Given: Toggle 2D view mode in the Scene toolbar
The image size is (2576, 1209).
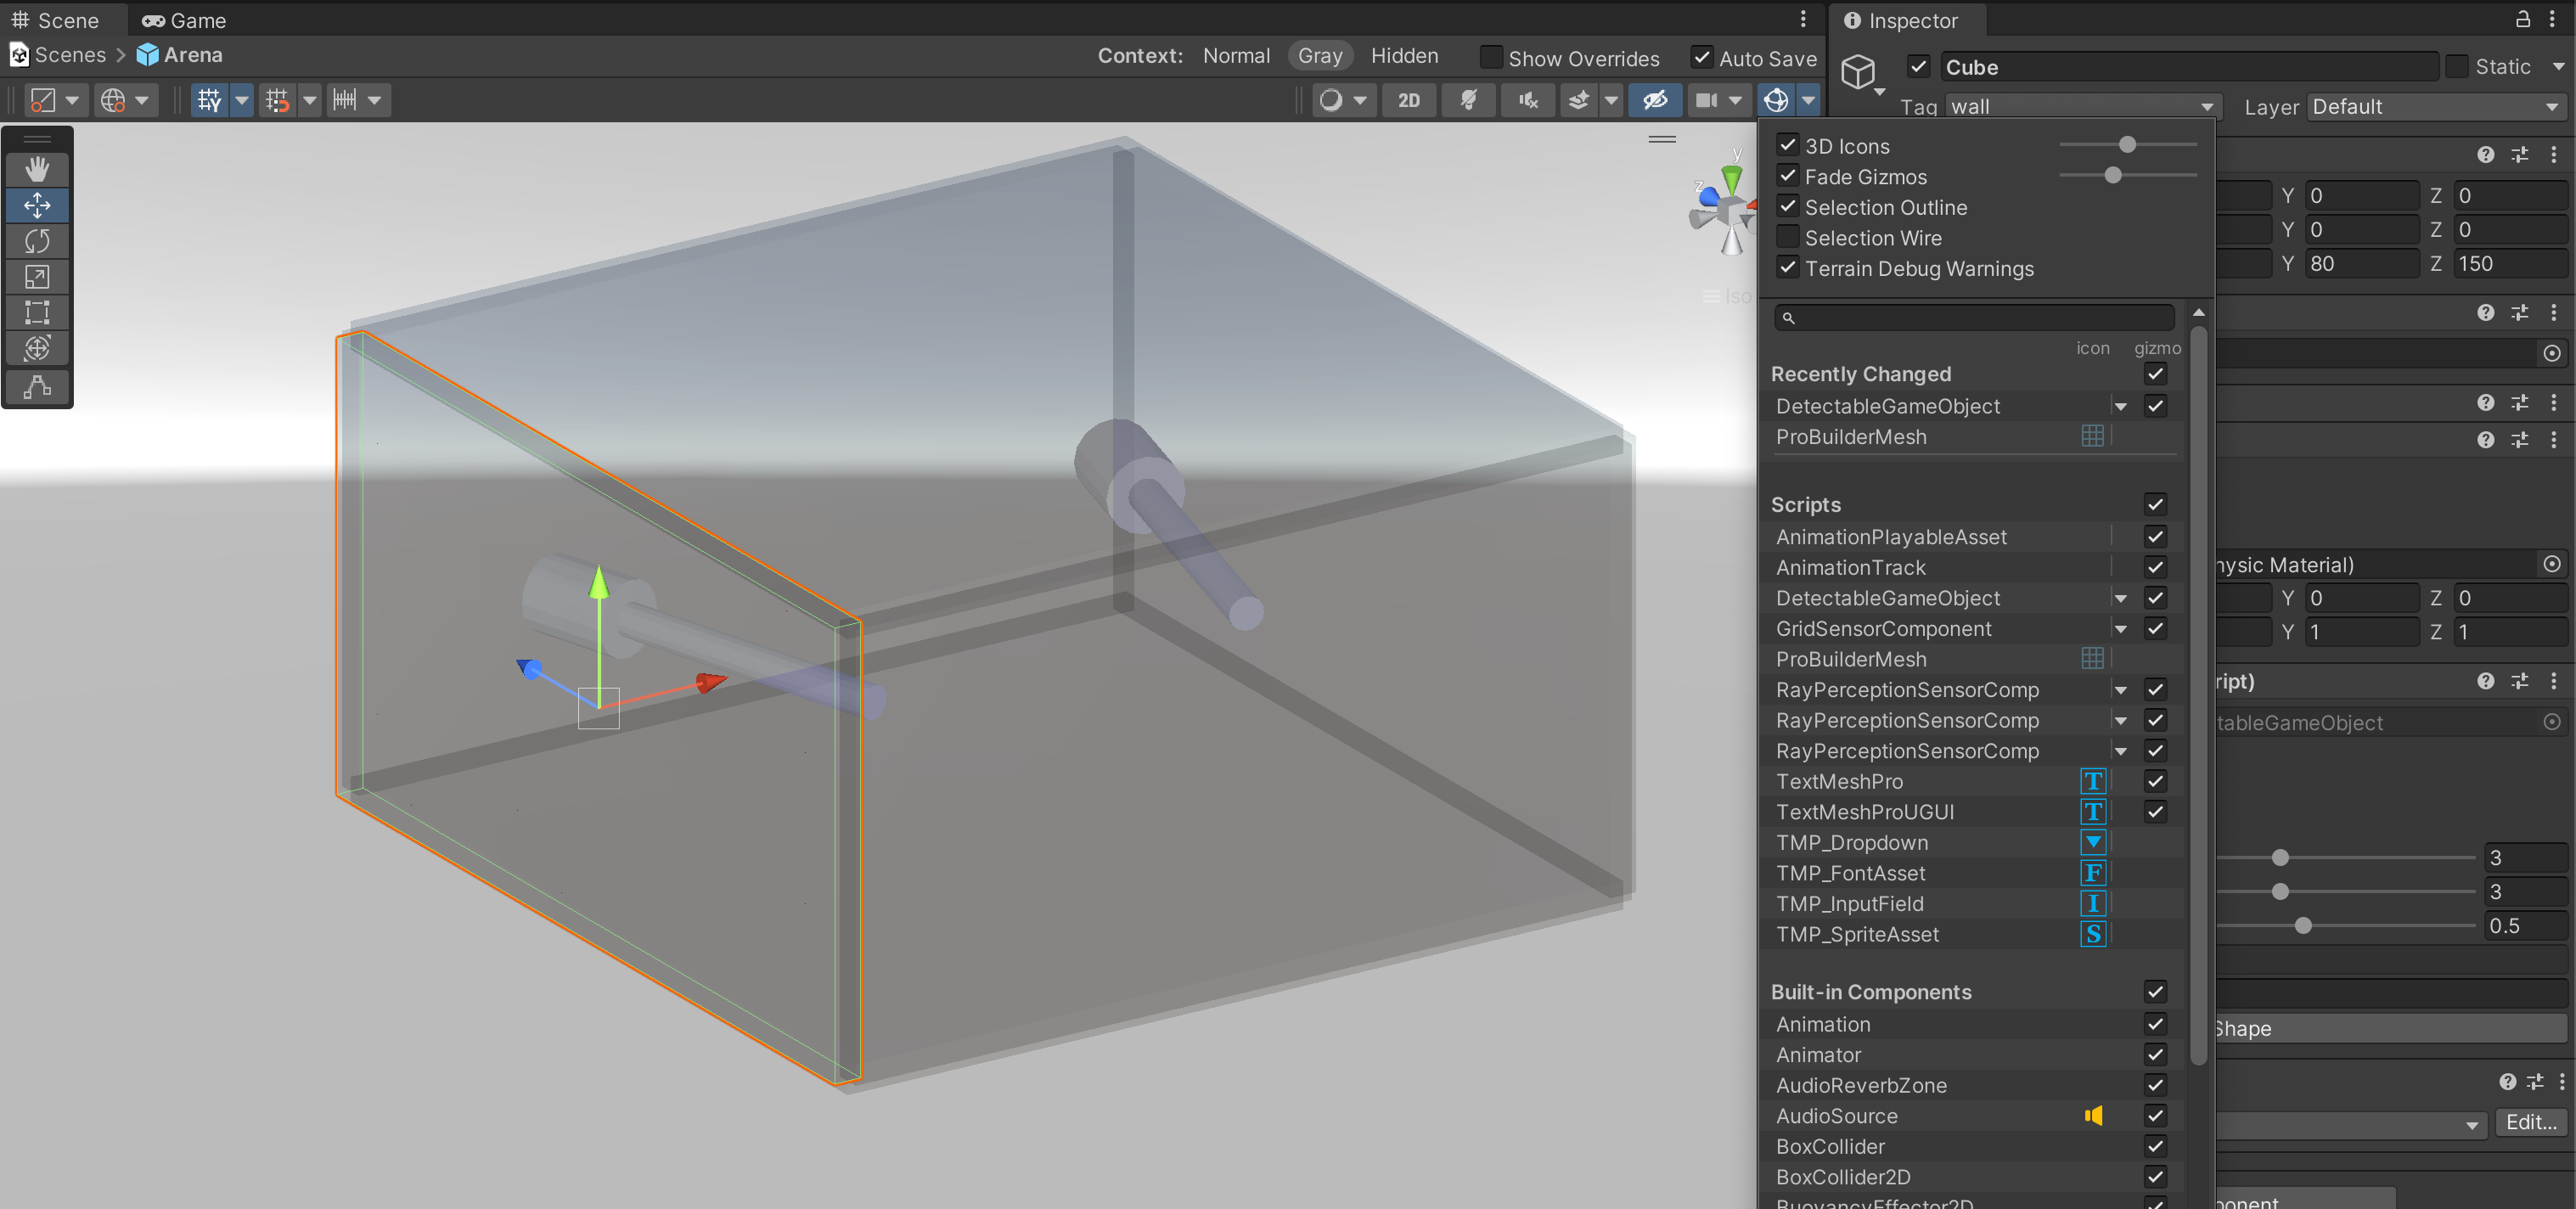Looking at the screenshot, I should [x=1409, y=100].
